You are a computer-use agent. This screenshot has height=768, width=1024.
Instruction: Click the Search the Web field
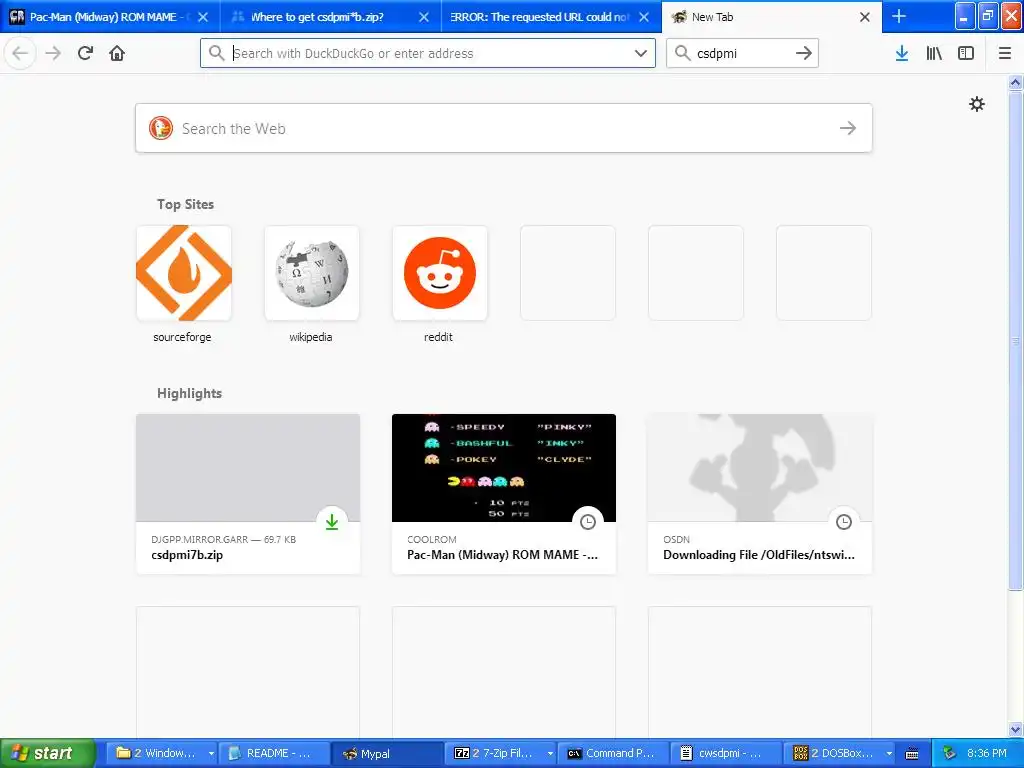tap(504, 128)
